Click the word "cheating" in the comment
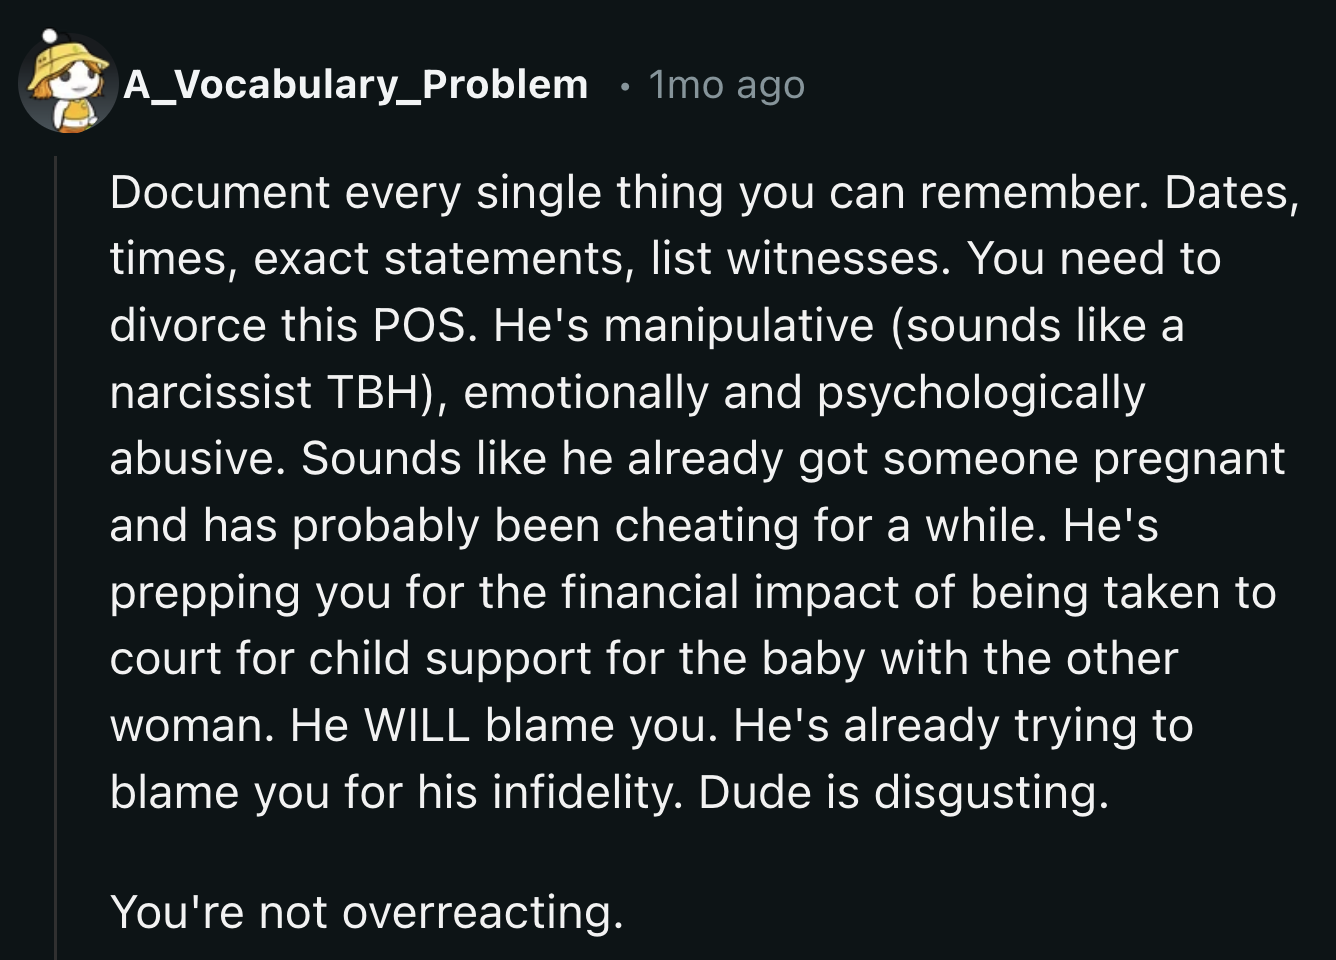This screenshot has width=1336, height=960. (706, 525)
